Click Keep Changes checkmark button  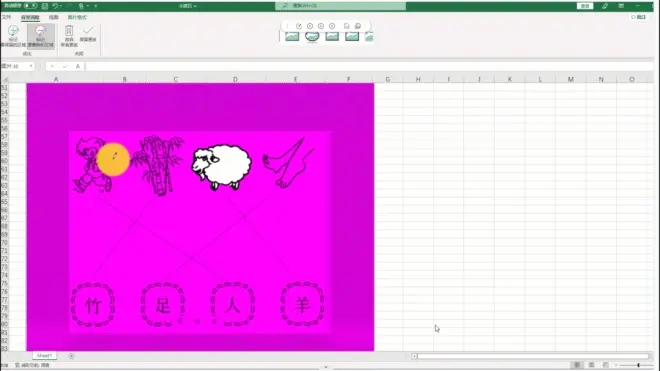tap(88, 34)
